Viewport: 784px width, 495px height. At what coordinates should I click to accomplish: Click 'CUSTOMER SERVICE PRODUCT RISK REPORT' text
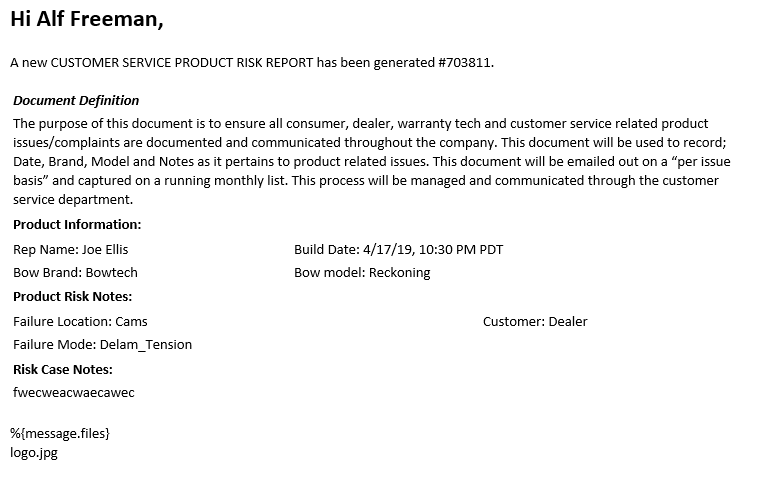pyautogui.click(x=182, y=62)
